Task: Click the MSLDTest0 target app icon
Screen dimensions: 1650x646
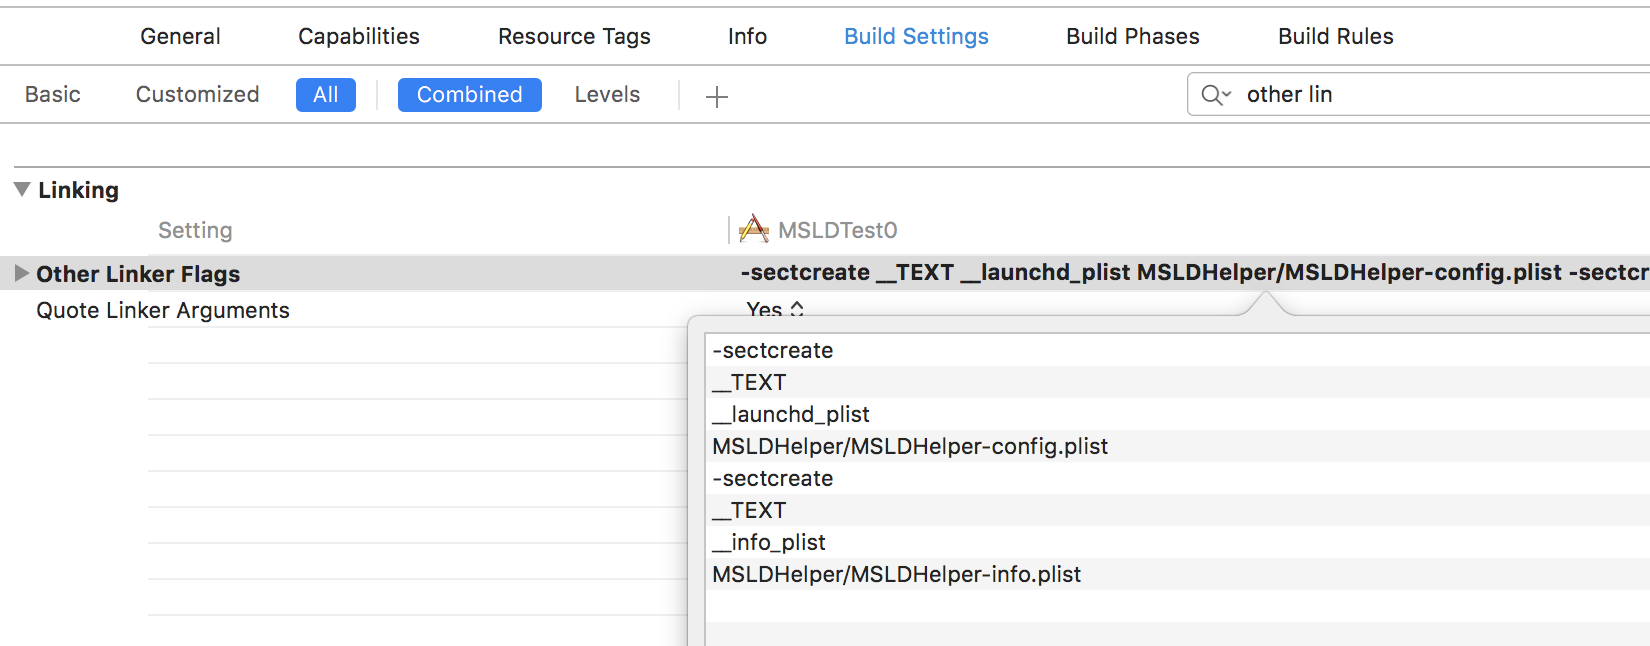Action: pos(753,230)
